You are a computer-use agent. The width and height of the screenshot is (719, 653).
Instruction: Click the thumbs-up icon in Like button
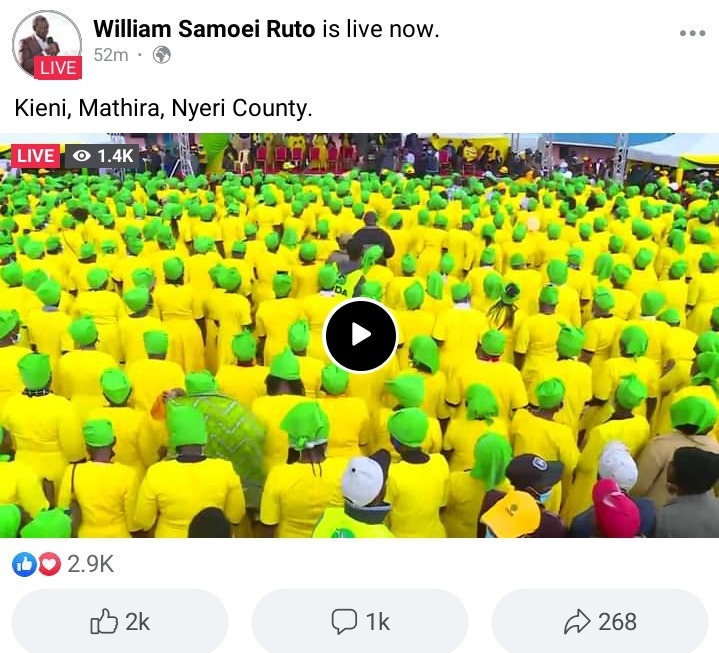coord(104,621)
